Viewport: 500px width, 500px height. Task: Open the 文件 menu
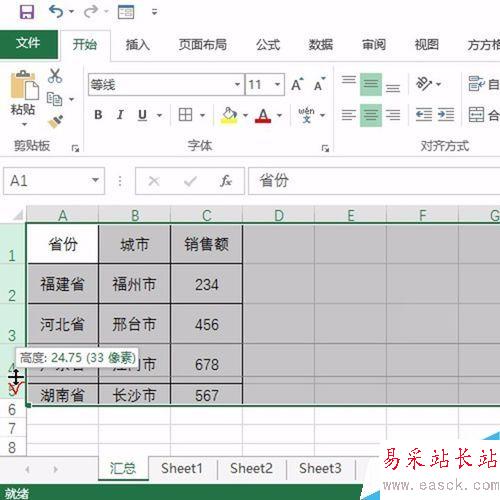(29, 44)
